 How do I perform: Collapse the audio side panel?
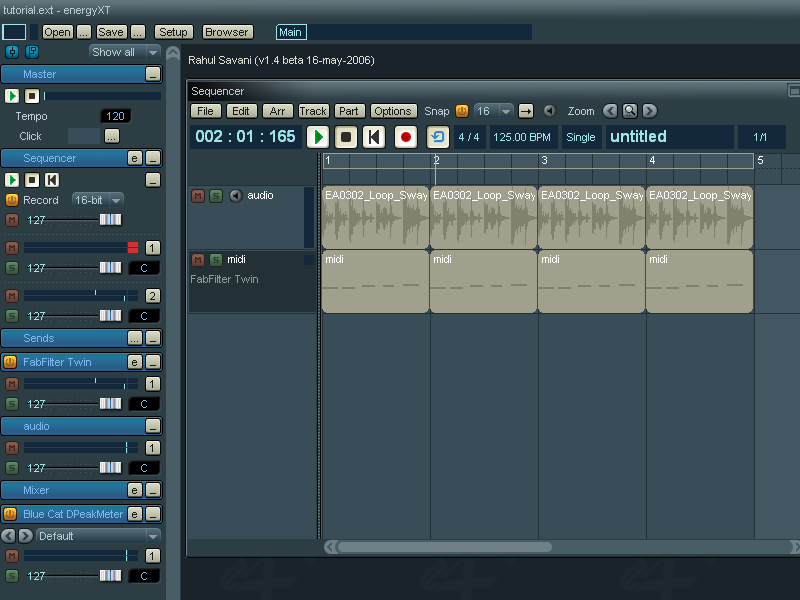[x=153, y=426]
